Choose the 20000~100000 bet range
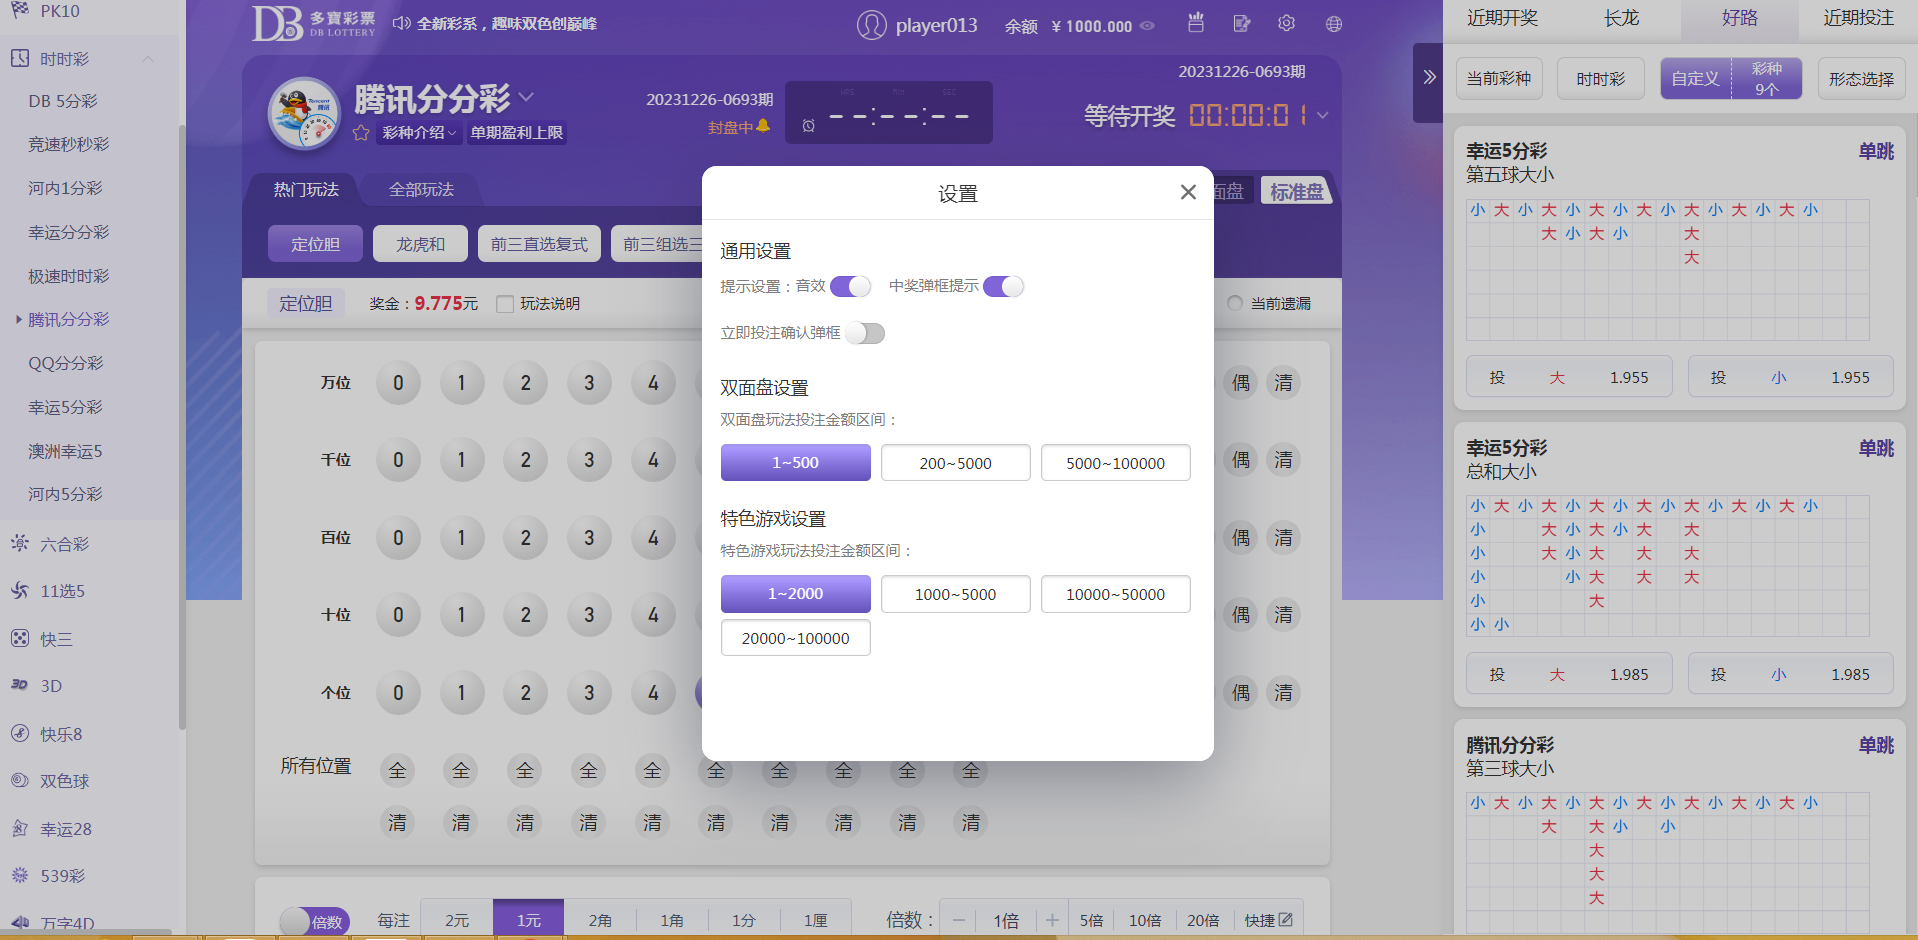 click(x=795, y=638)
